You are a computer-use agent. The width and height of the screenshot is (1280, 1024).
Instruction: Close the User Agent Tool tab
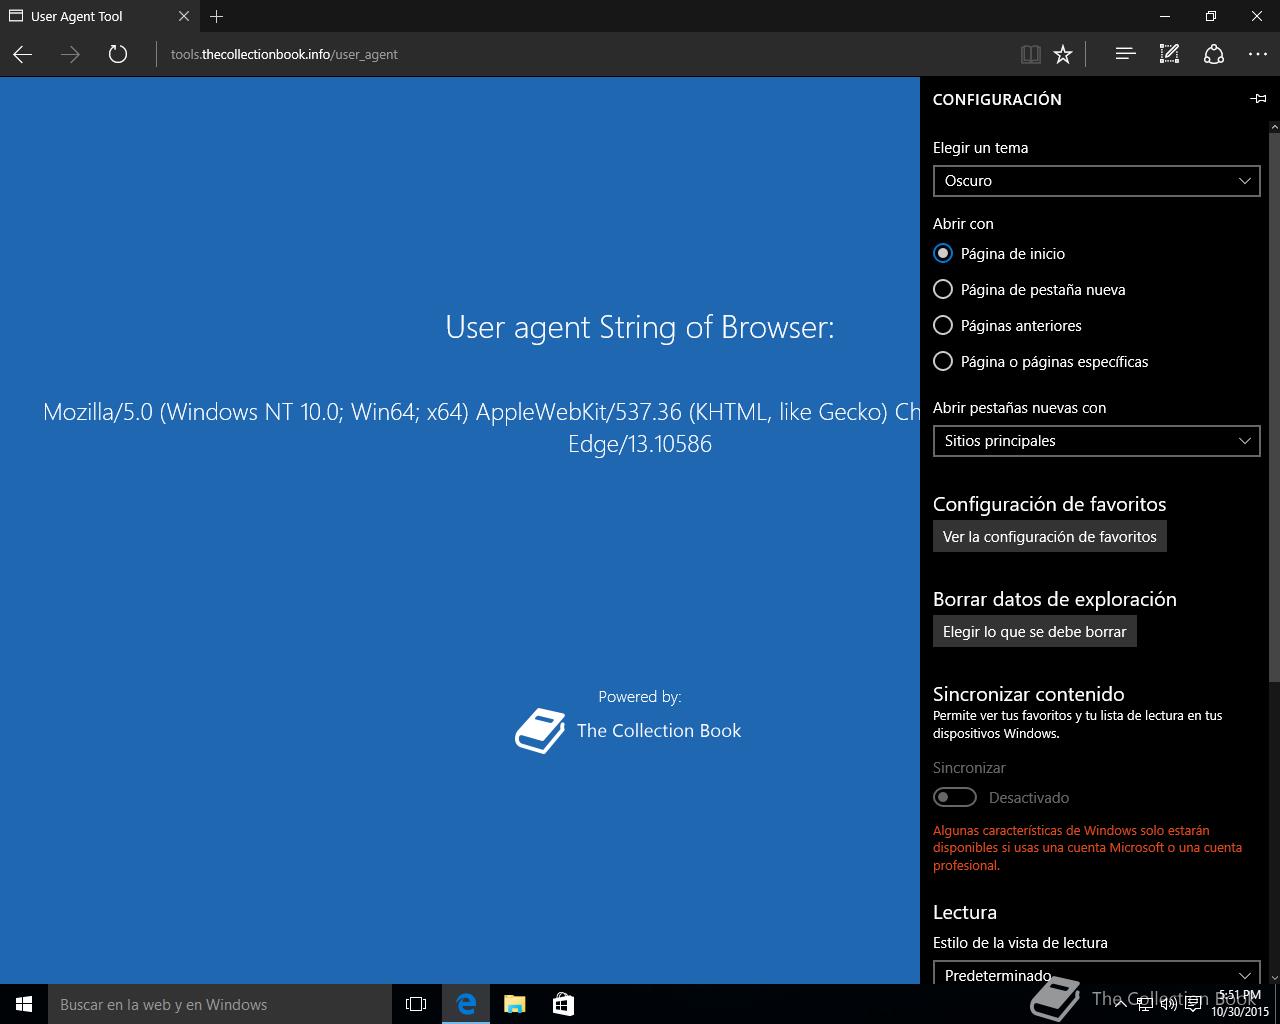point(184,16)
